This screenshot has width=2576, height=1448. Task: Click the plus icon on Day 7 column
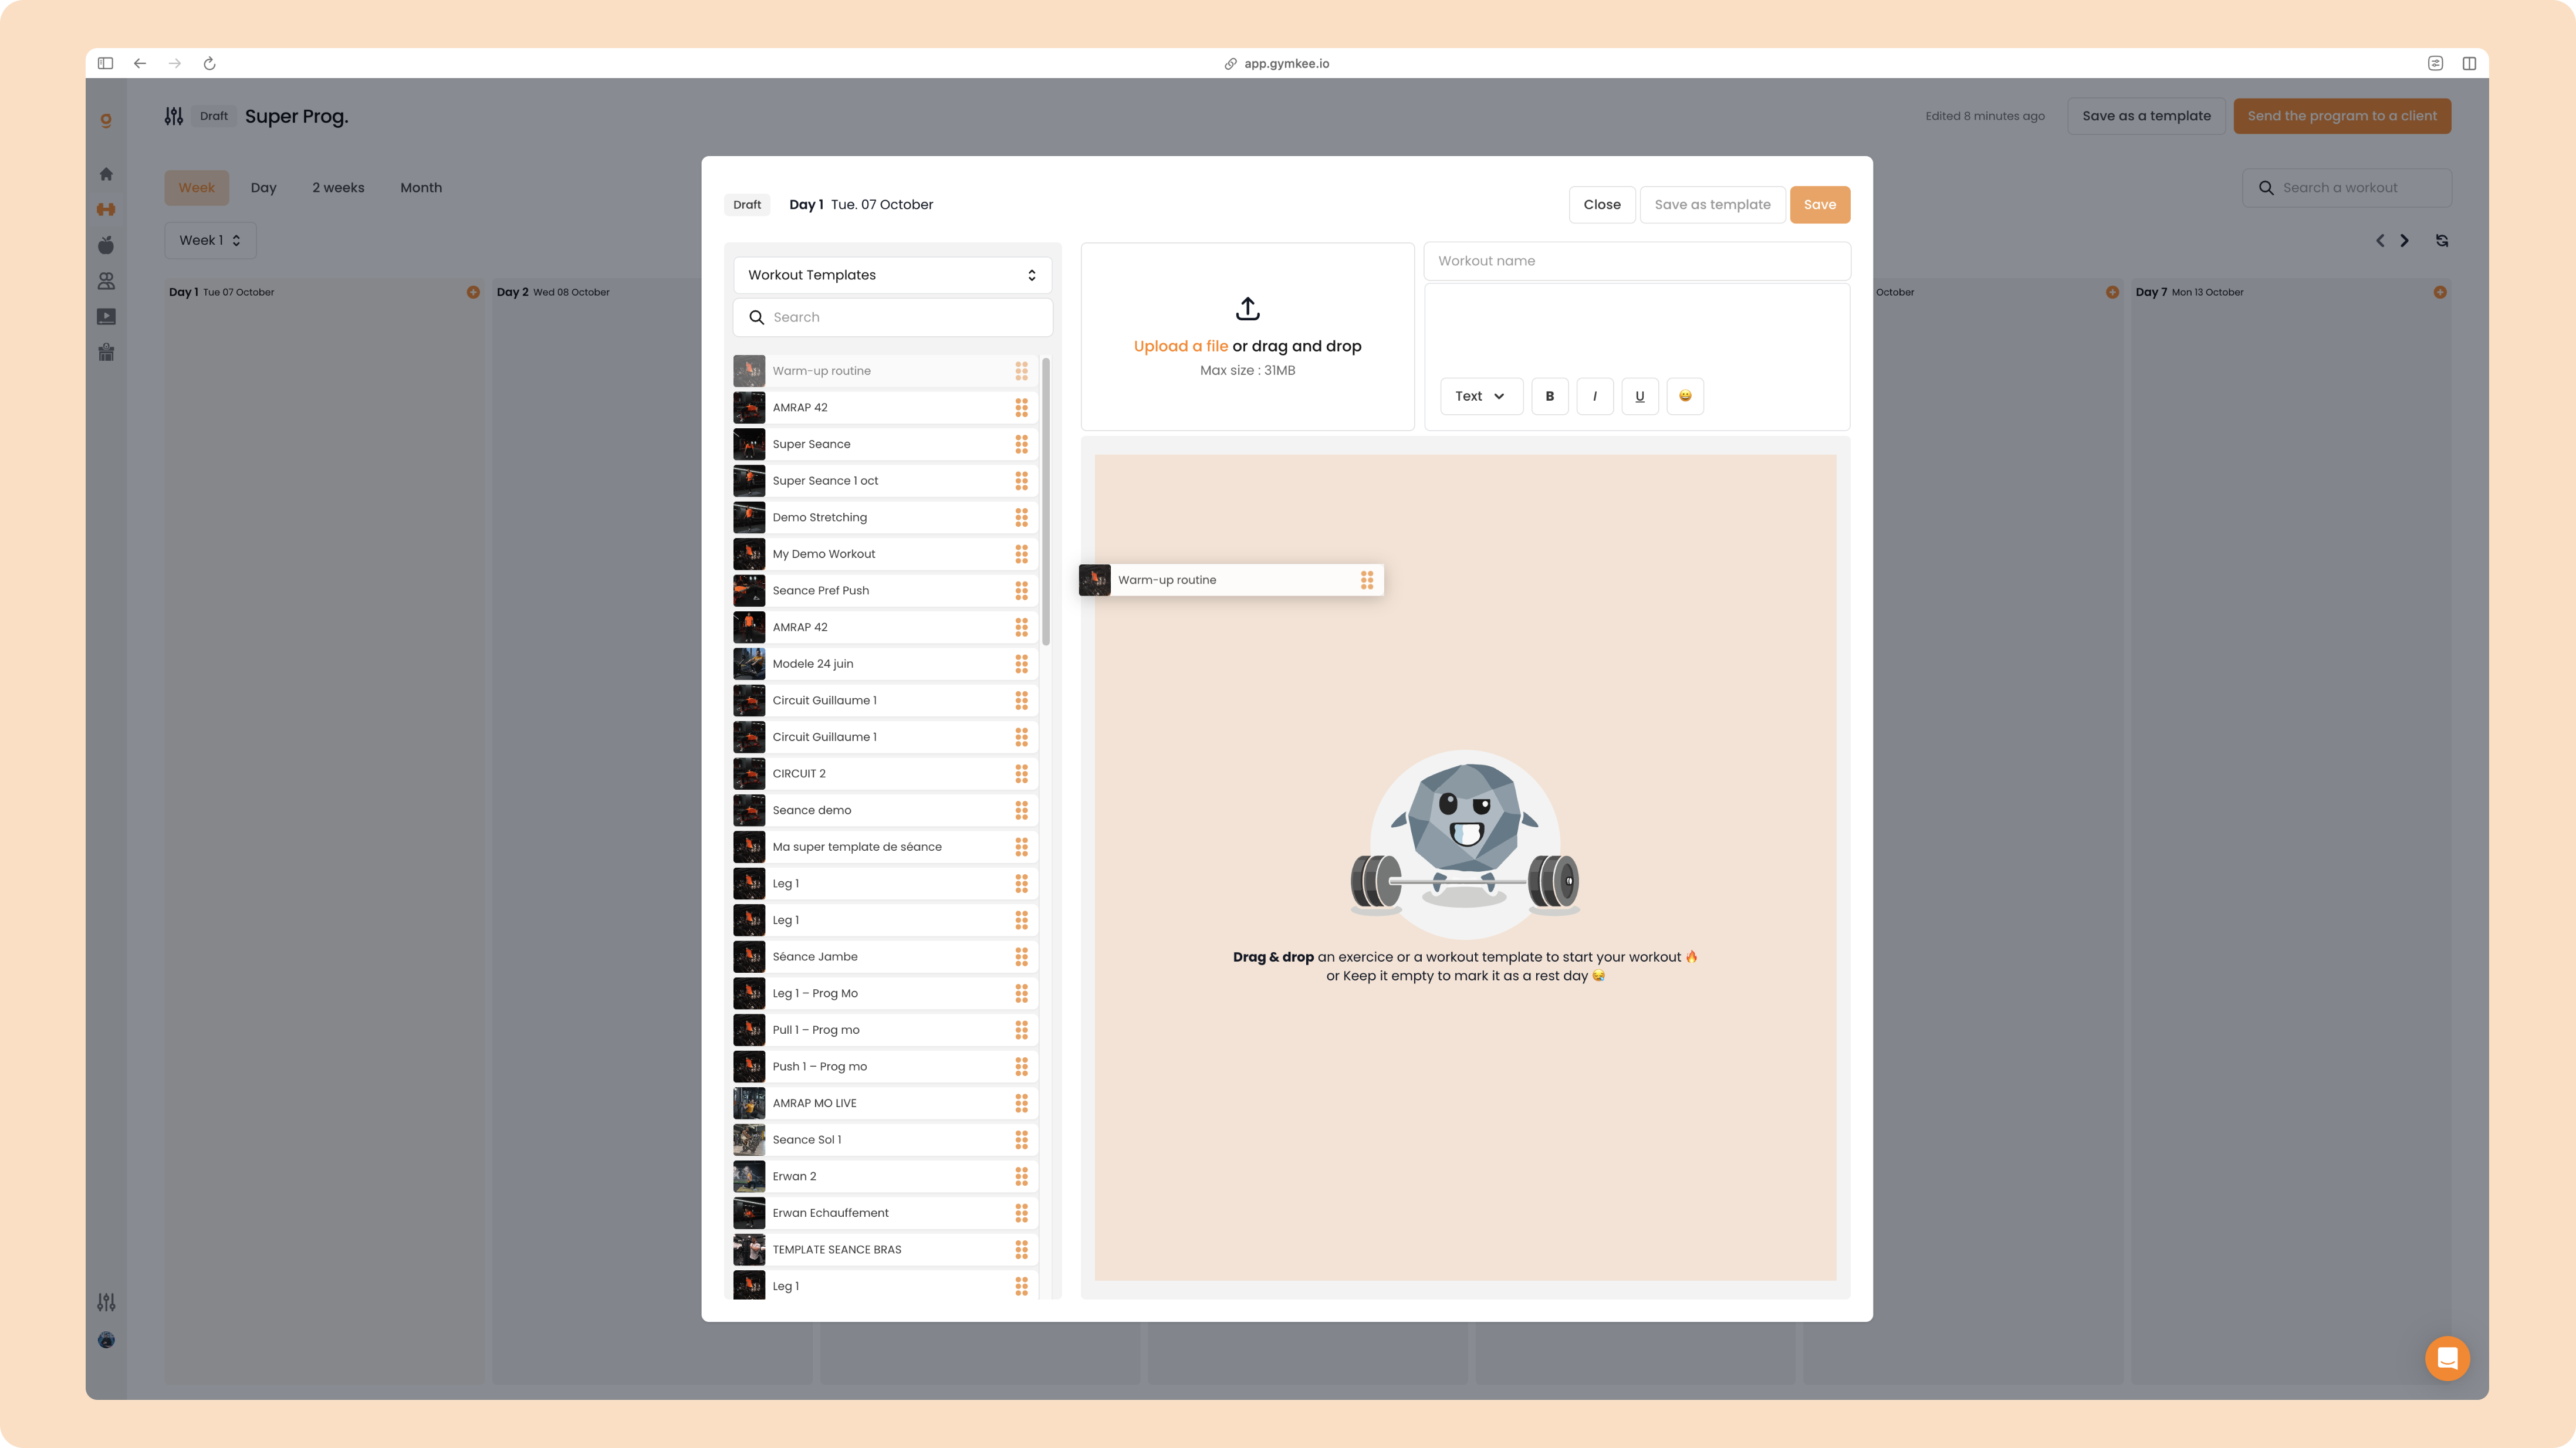pos(2440,292)
